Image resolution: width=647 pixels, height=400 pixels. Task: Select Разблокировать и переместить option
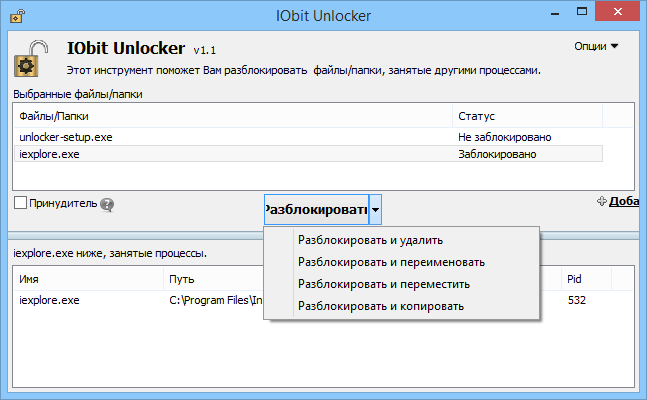pyautogui.click(x=383, y=284)
